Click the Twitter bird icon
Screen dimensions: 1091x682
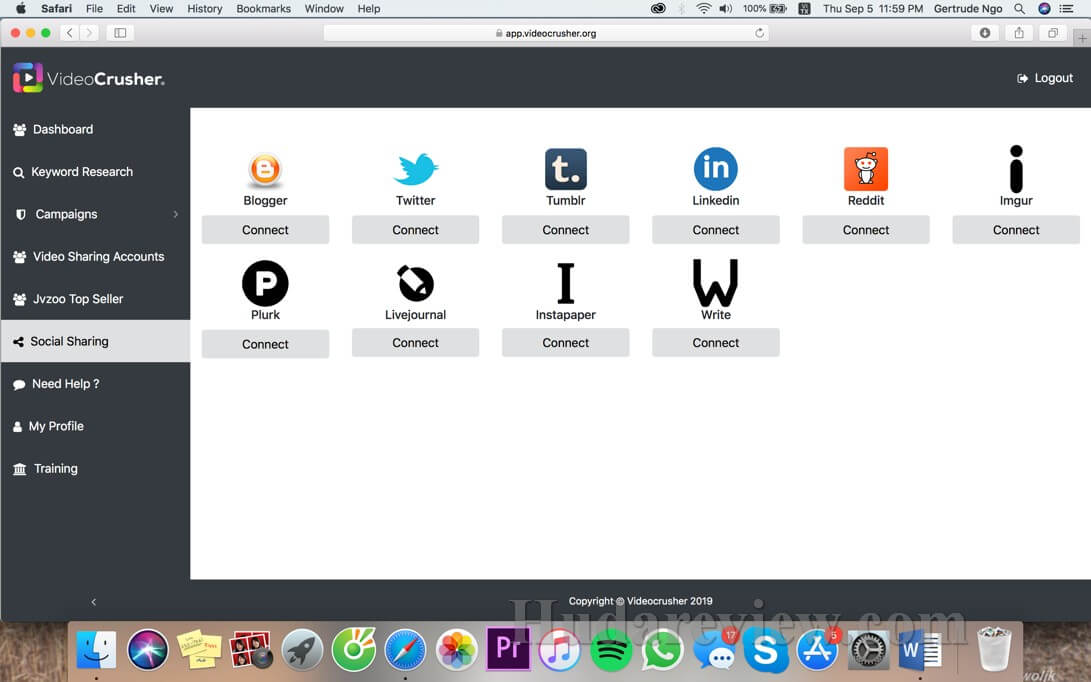coord(415,169)
